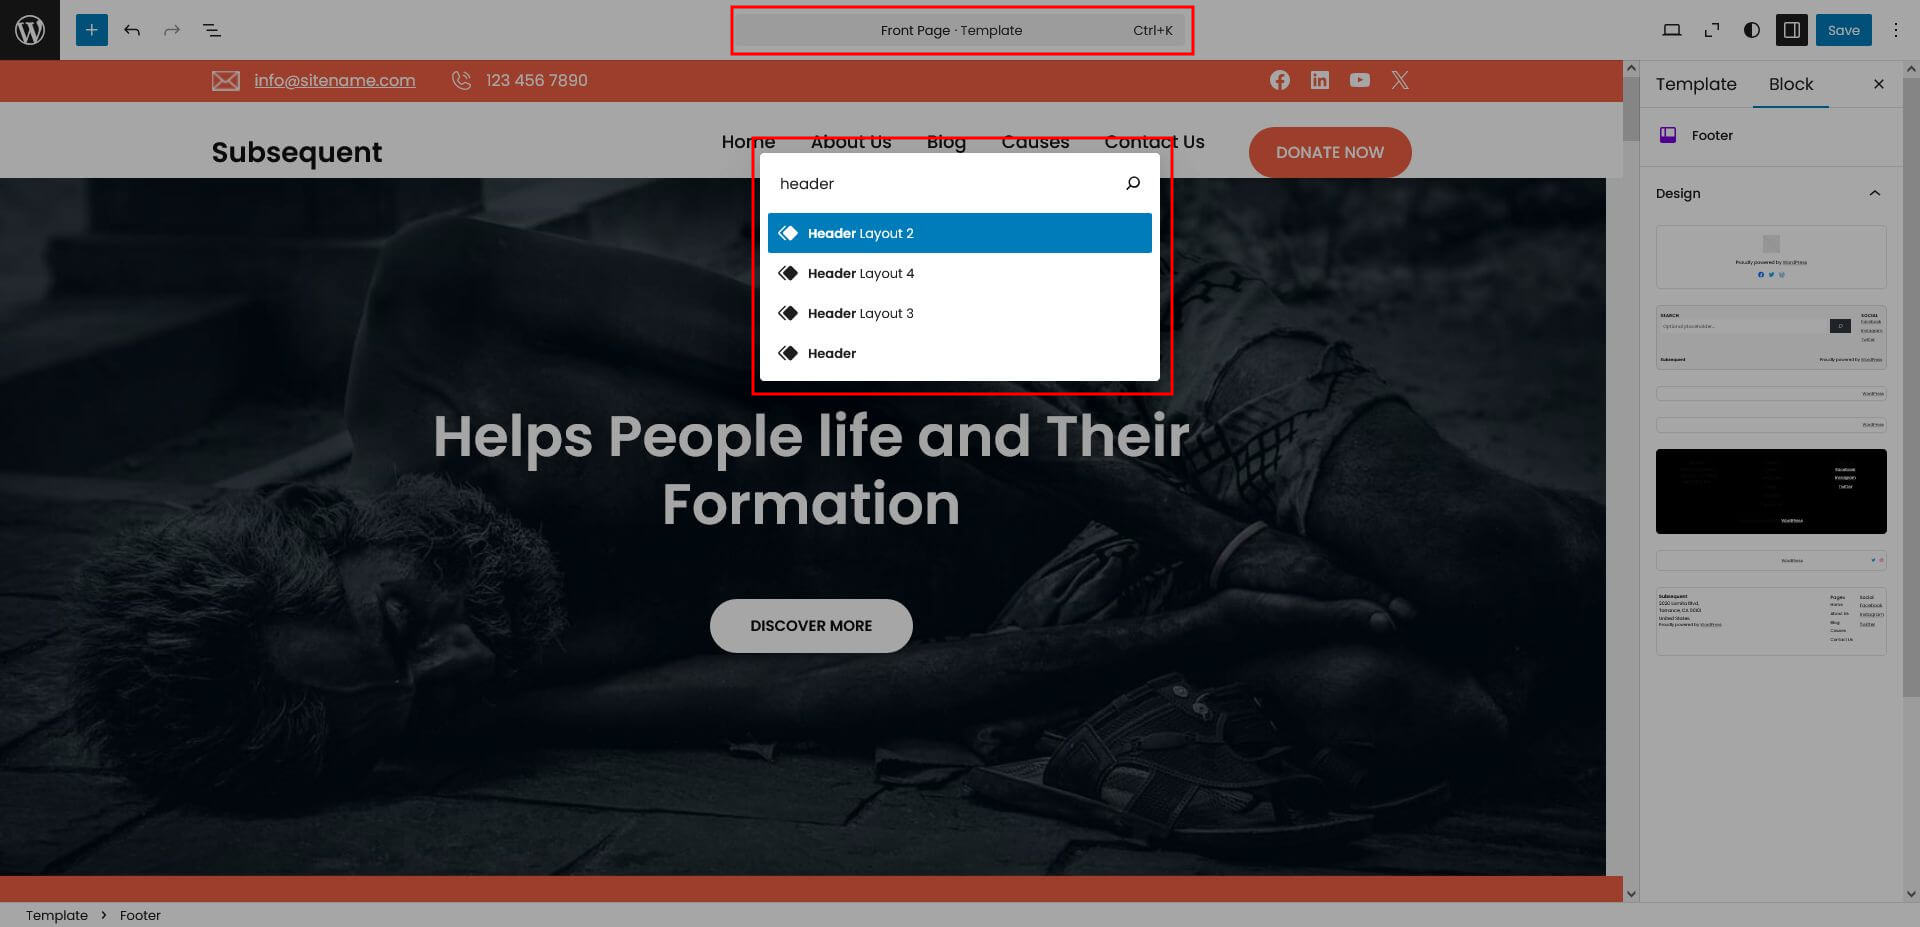Toggle the Settings sidebar panel button
The height and width of the screenshot is (927, 1920).
coord(1791,30)
